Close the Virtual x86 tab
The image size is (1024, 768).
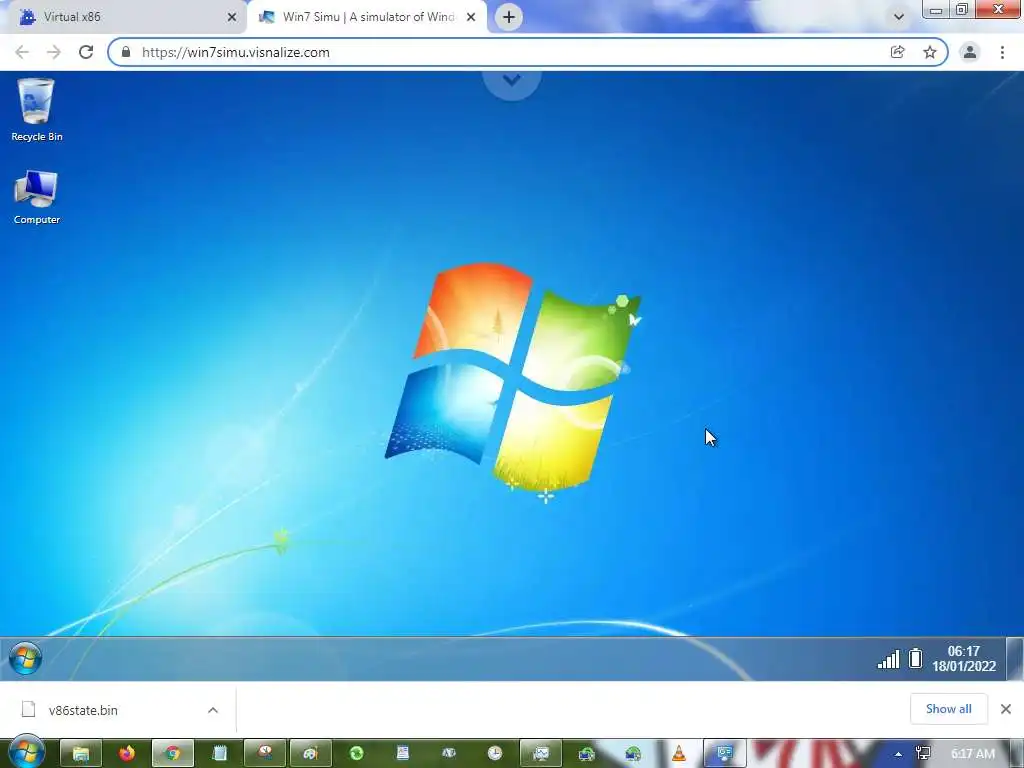click(232, 17)
